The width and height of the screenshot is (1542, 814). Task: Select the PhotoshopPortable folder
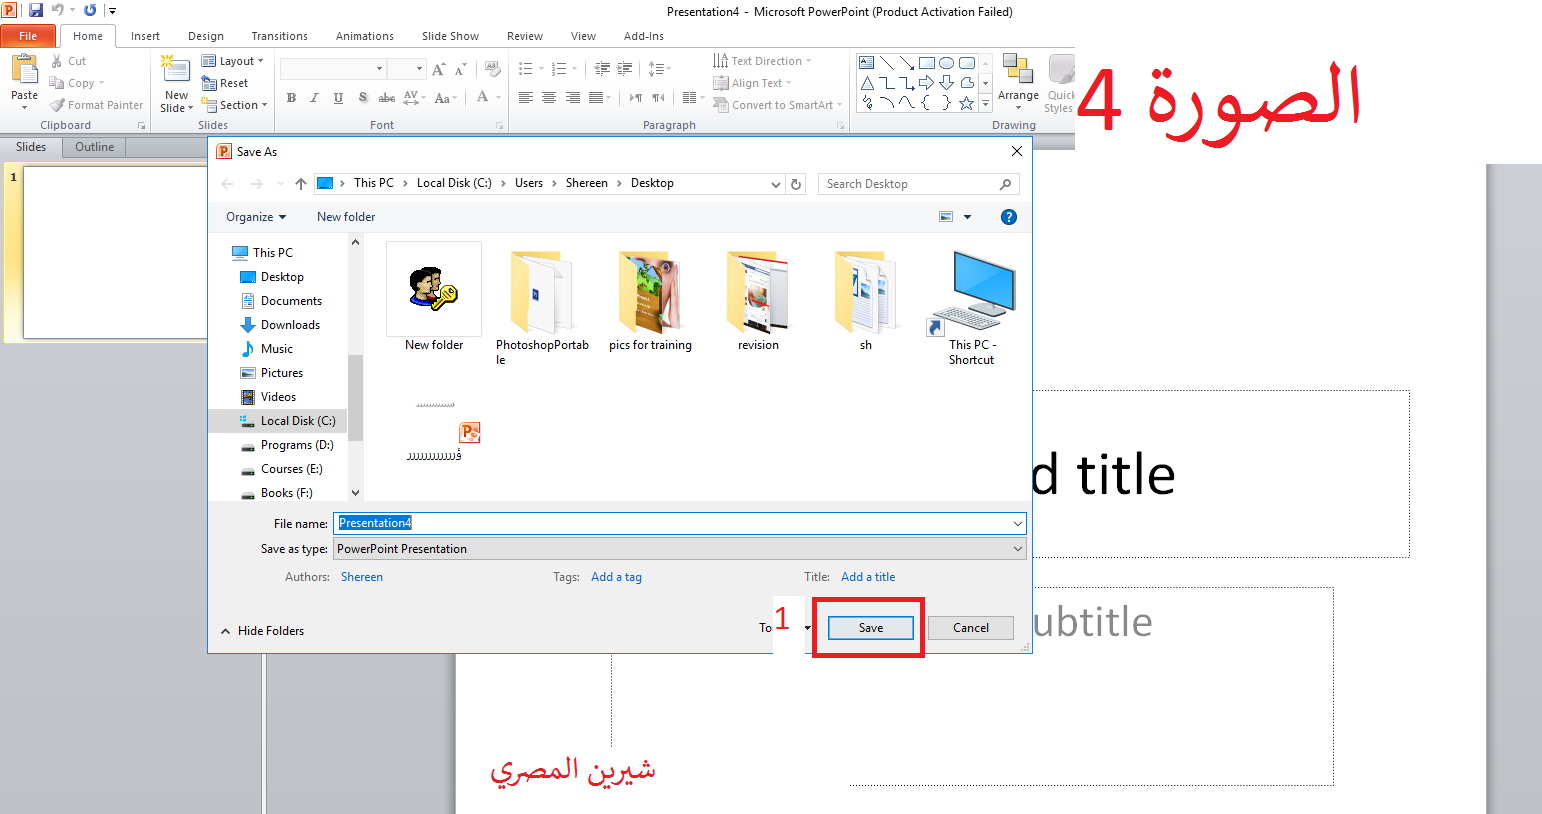tap(542, 307)
